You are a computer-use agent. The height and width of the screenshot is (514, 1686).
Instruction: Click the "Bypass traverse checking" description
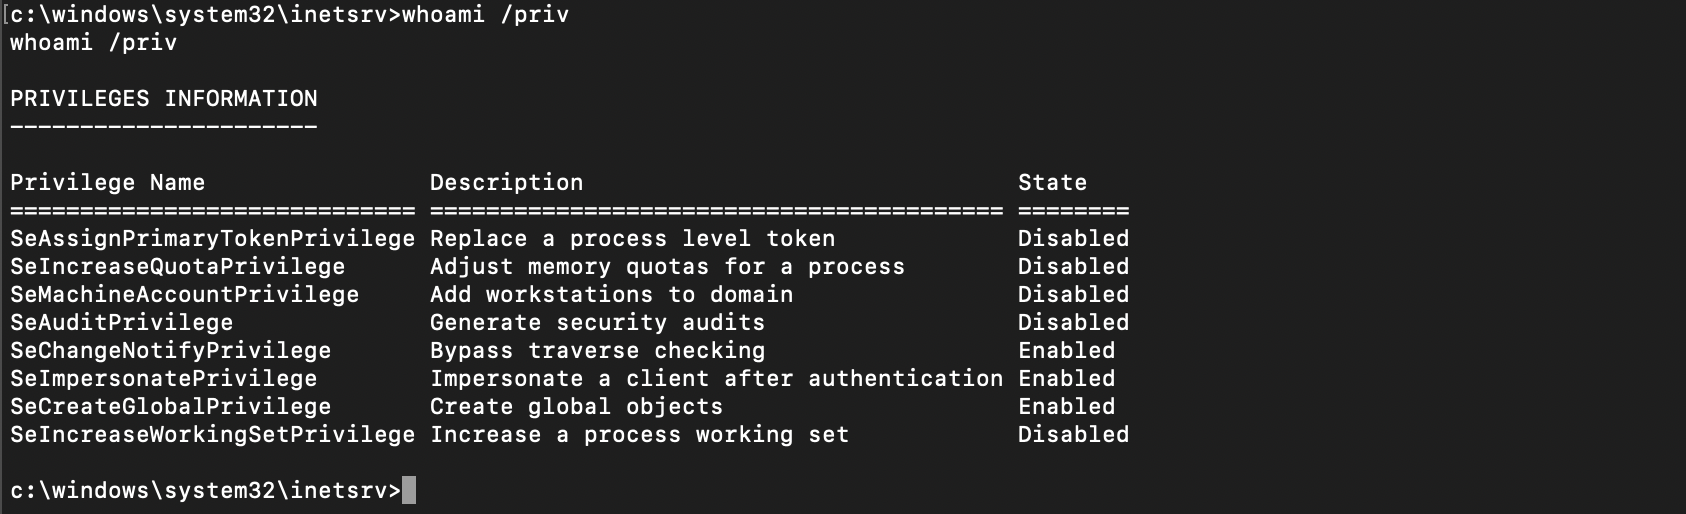(x=597, y=351)
